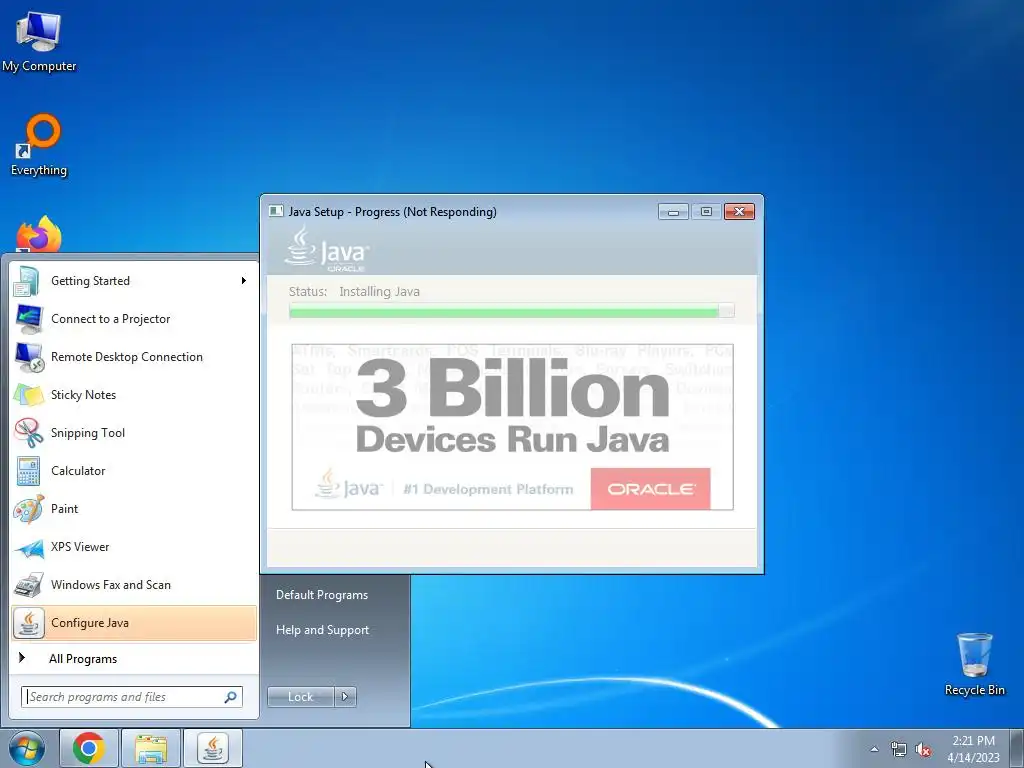Viewport: 1024px width, 768px height.
Task: Focus the Search programs and files field
Action: point(132,697)
